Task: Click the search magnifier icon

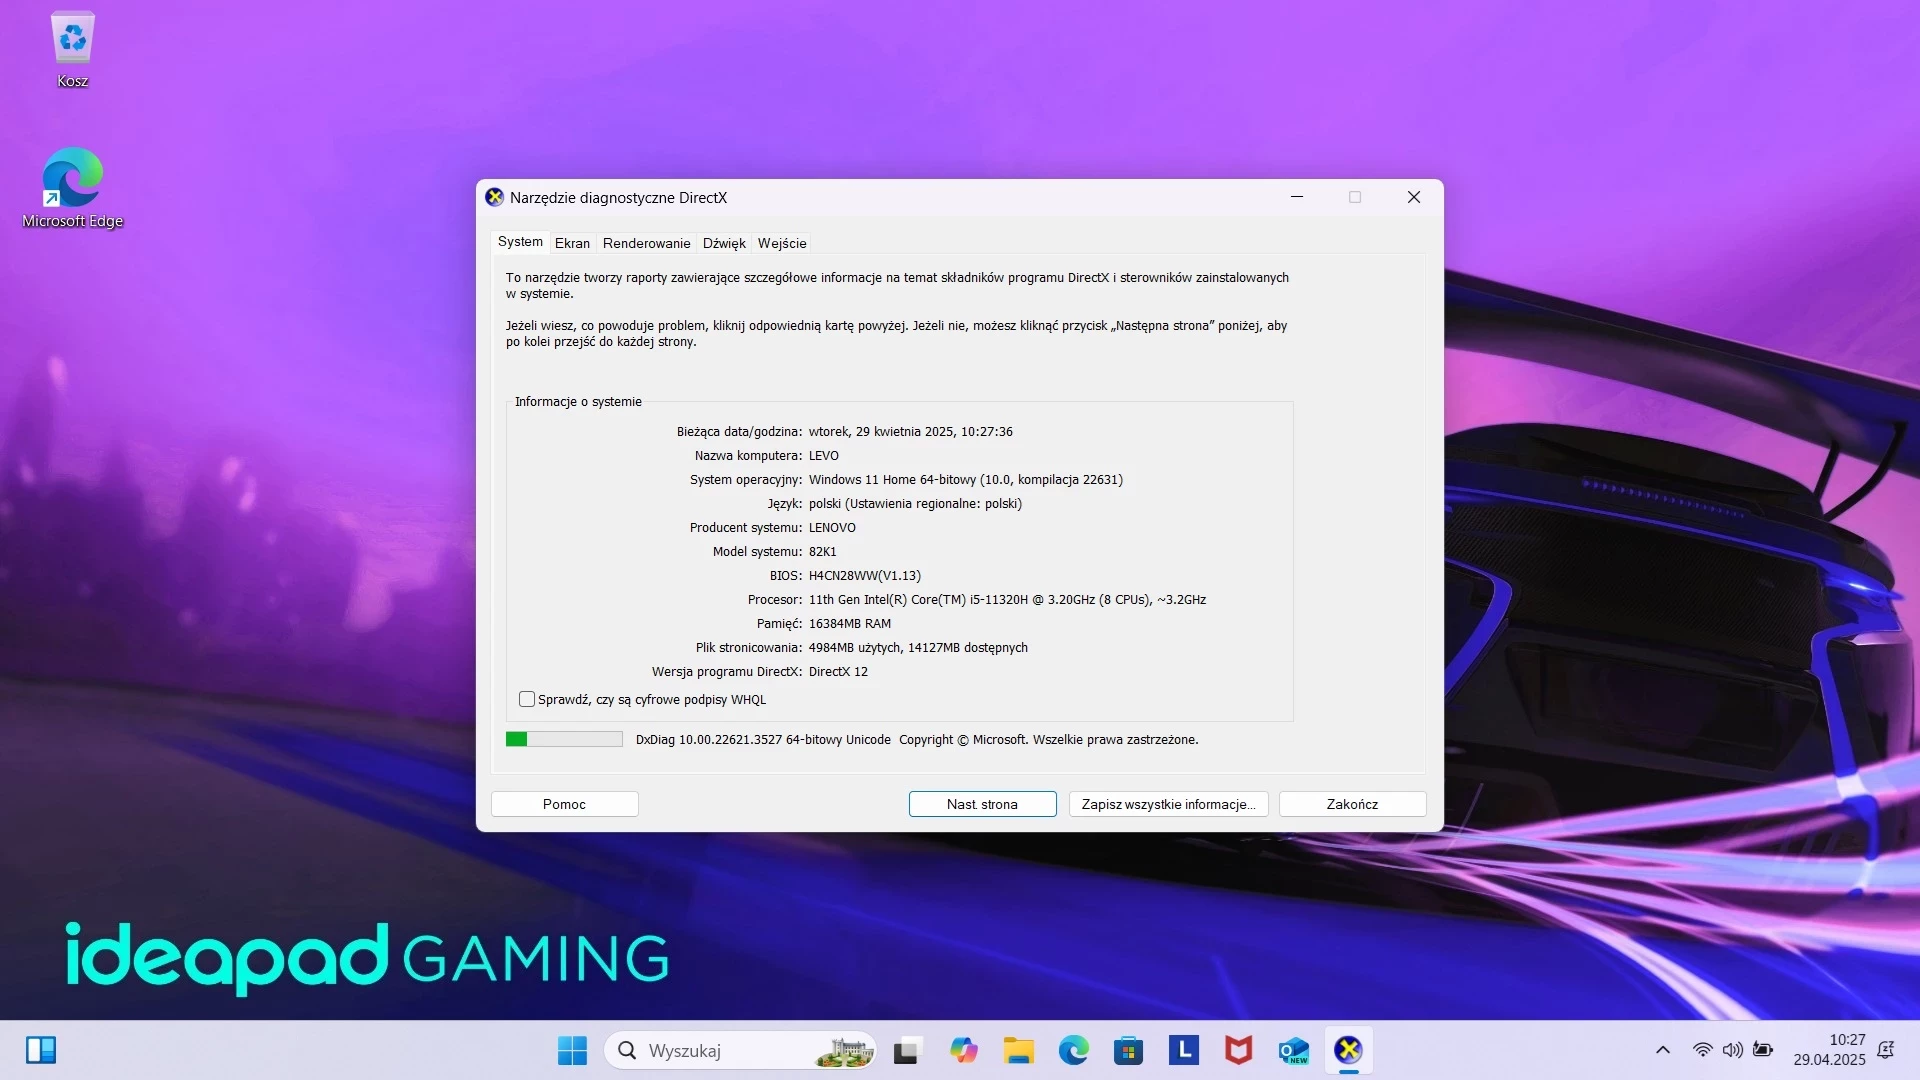Action: pos(627,1050)
